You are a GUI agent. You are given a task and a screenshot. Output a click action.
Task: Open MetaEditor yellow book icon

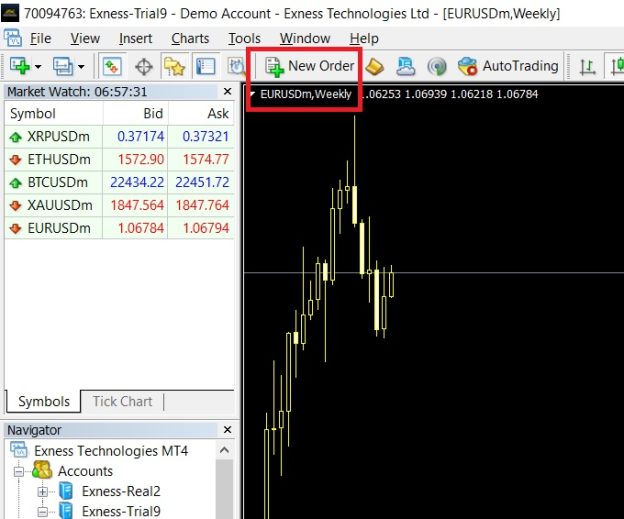tap(374, 66)
